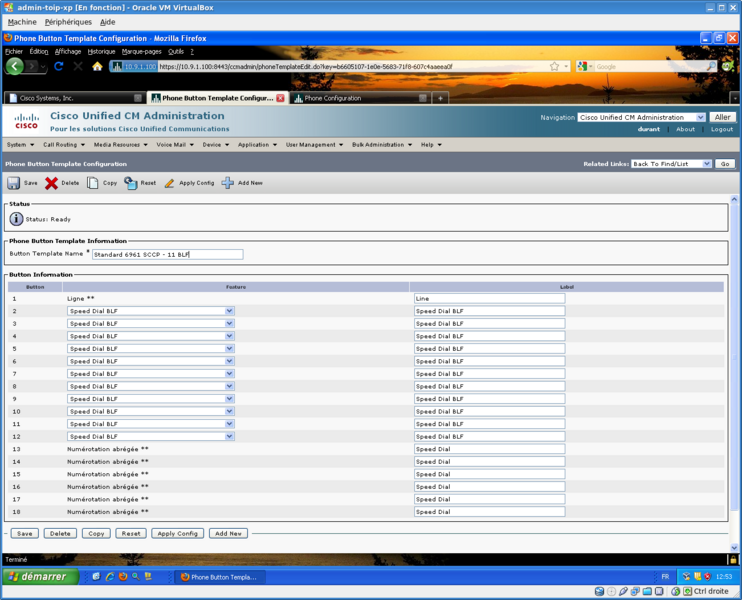The width and height of the screenshot is (742, 600).
Task: Click the Firefox reload page icon
Action: pos(59,66)
